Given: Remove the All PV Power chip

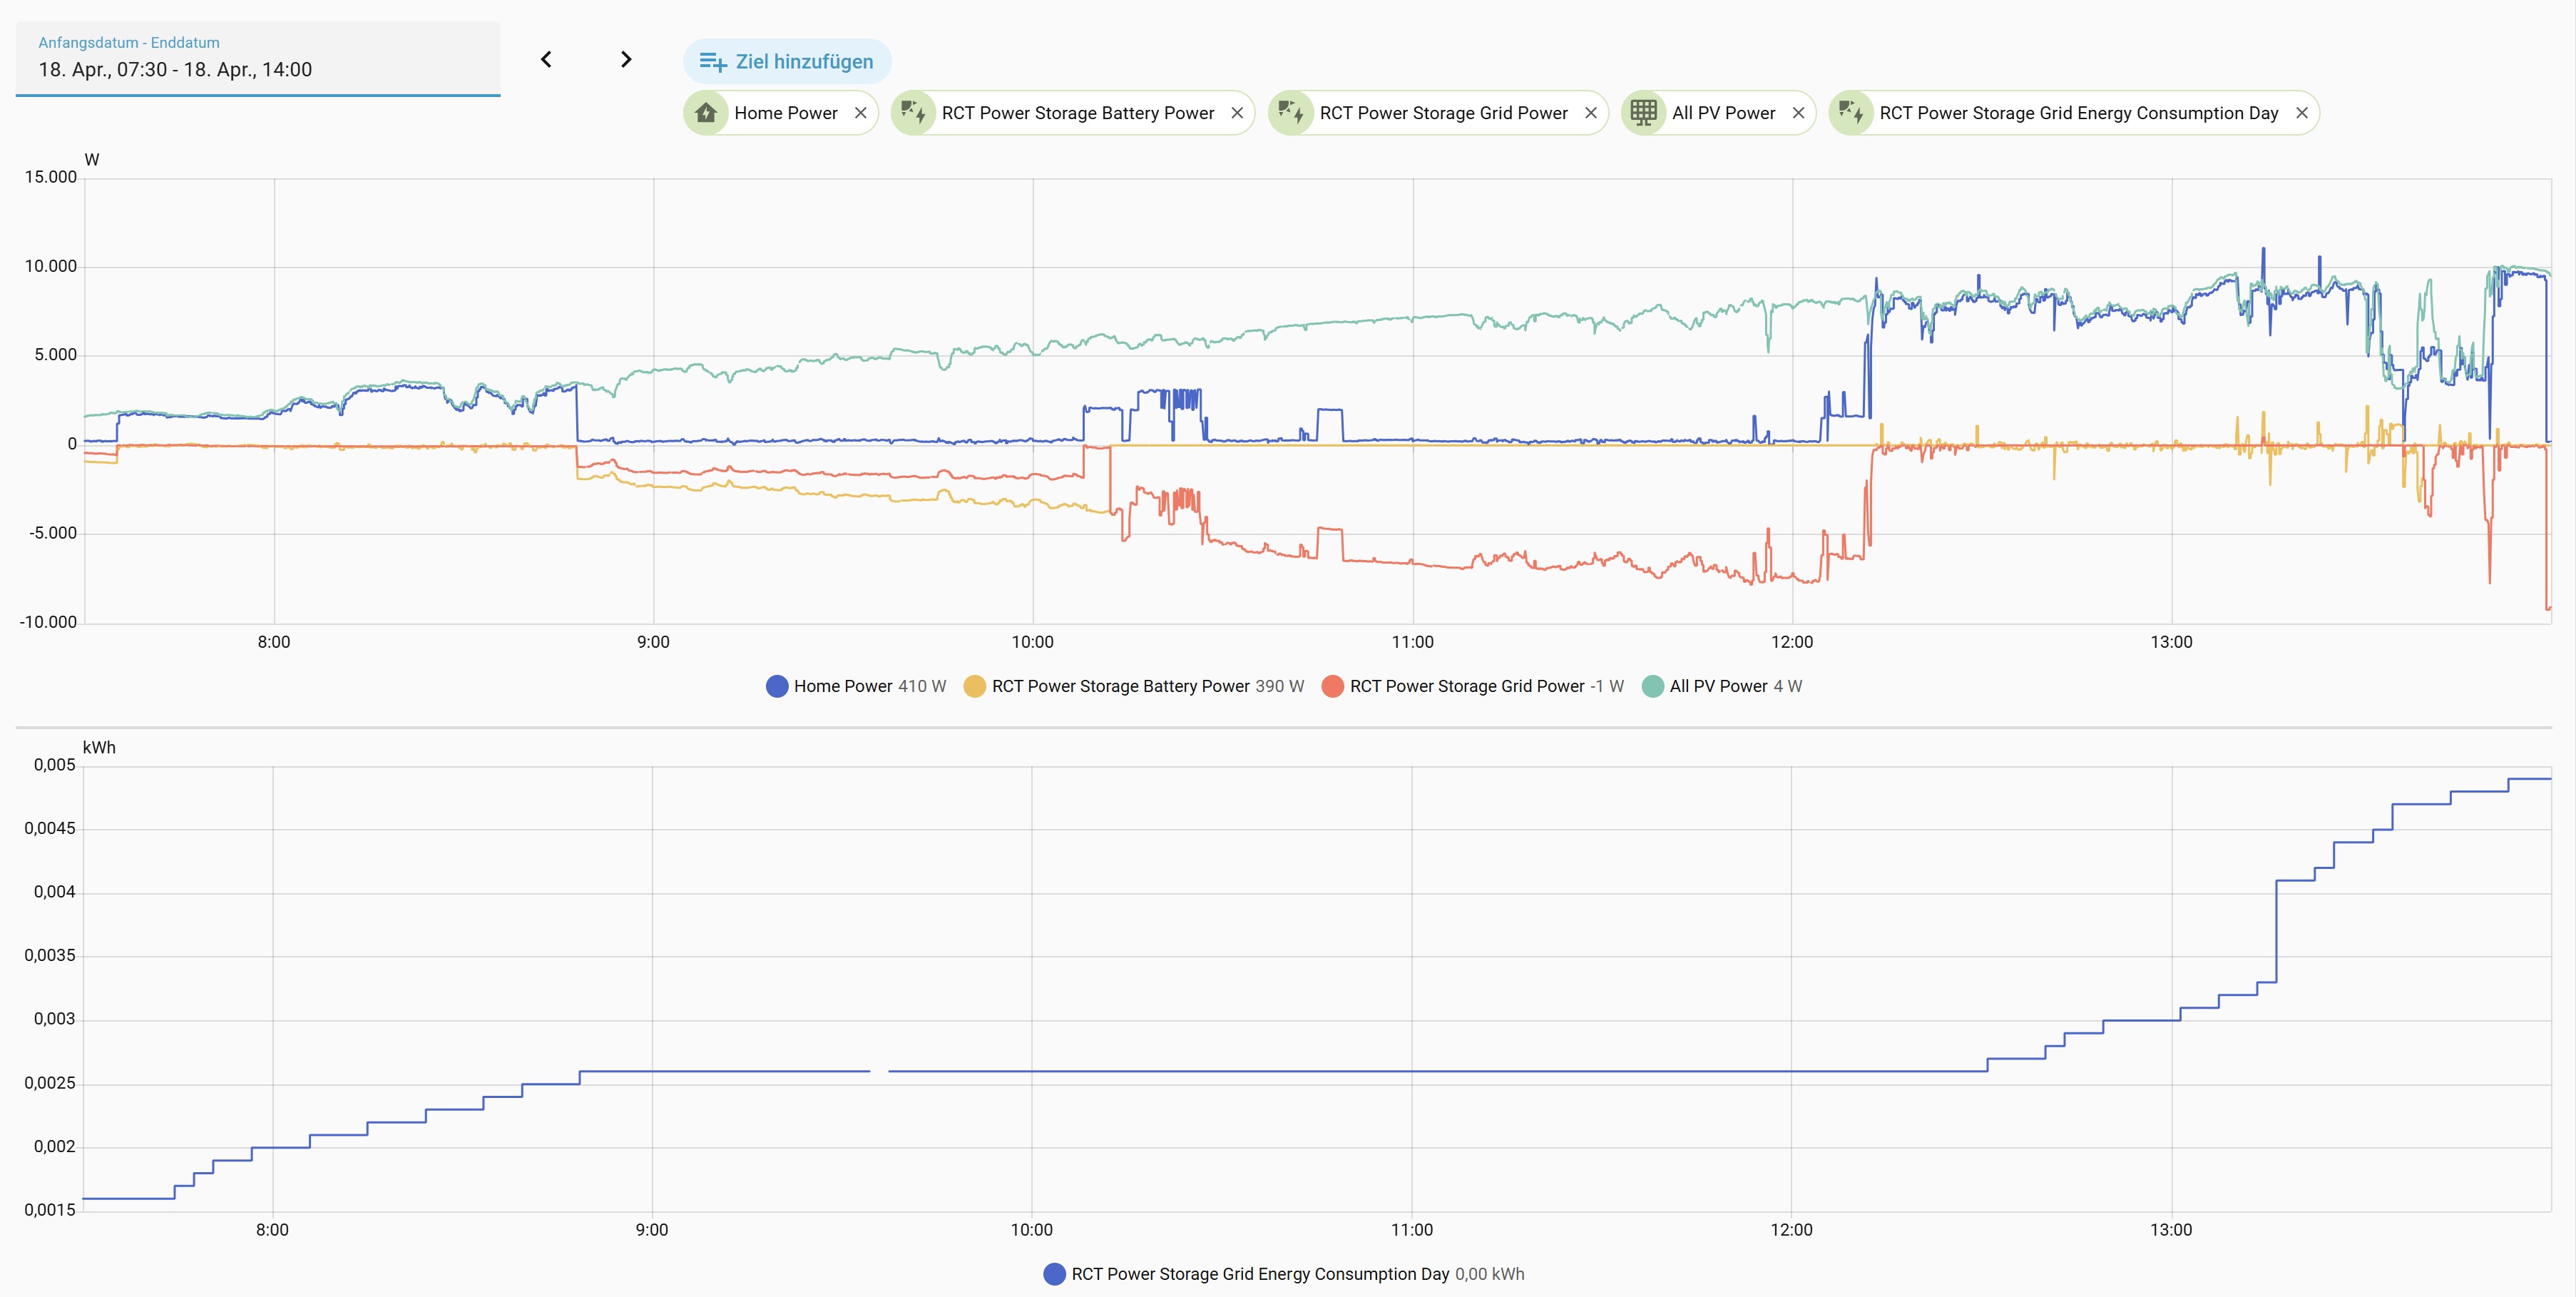Looking at the screenshot, I should tap(1798, 113).
